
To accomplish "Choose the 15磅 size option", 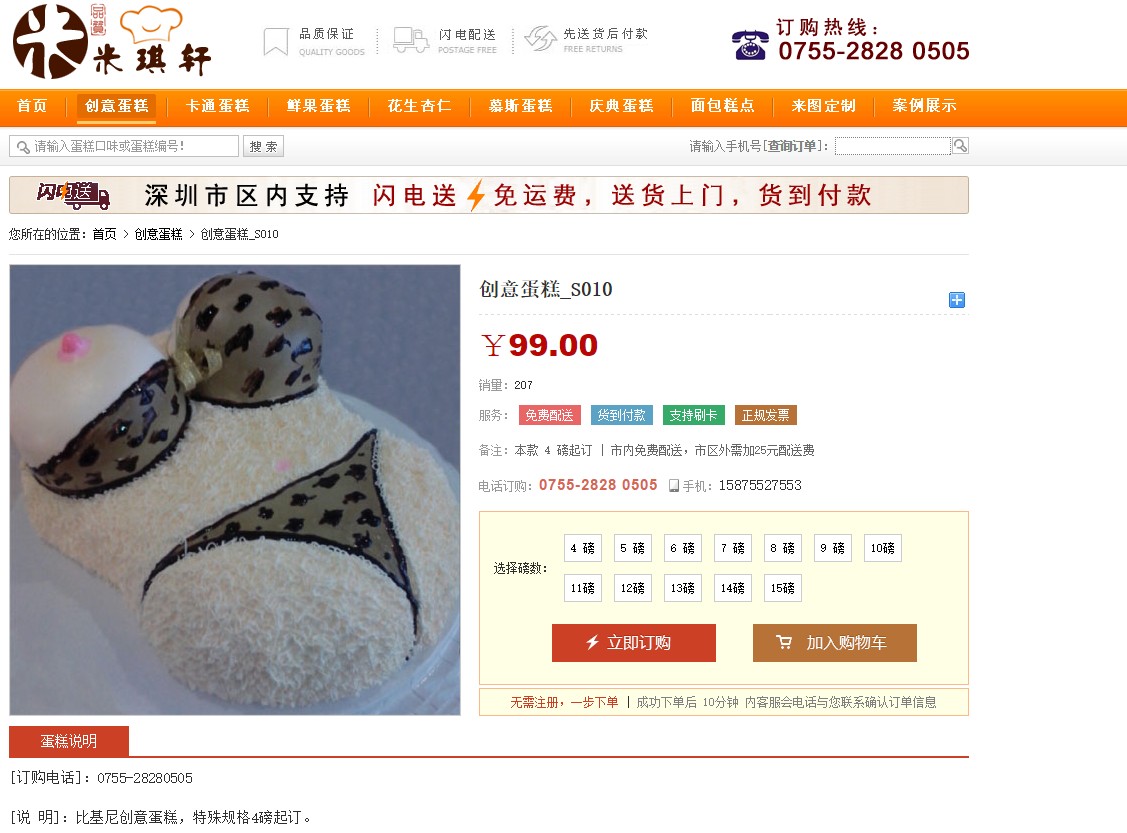I will [x=783, y=588].
